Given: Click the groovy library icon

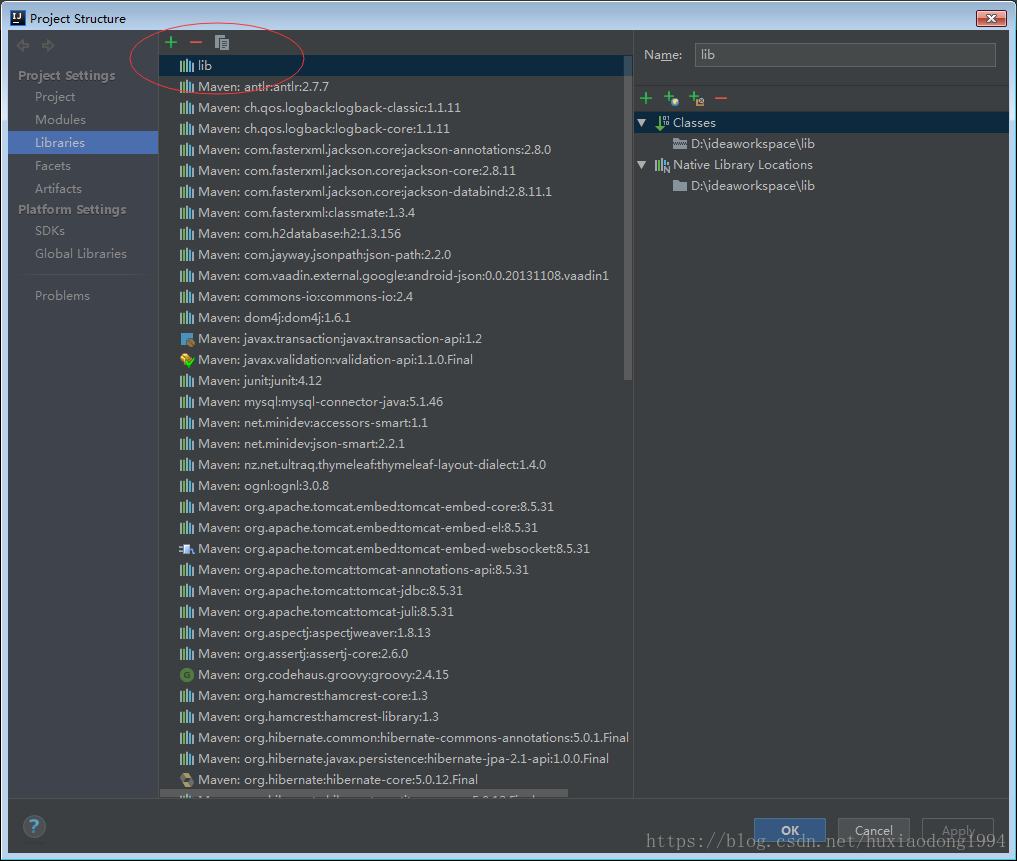Looking at the screenshot, I should tap(187, 675).
